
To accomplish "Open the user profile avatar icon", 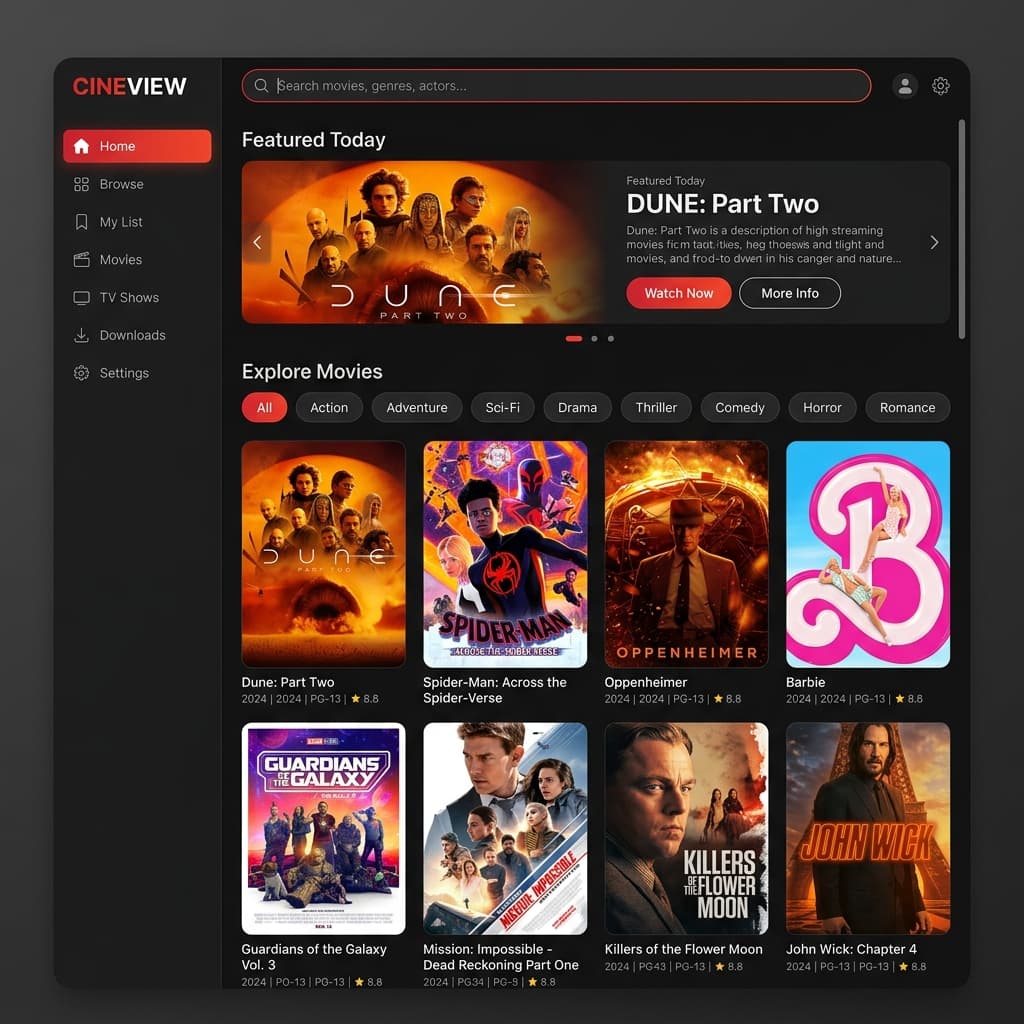I will [x=905, y=86].
